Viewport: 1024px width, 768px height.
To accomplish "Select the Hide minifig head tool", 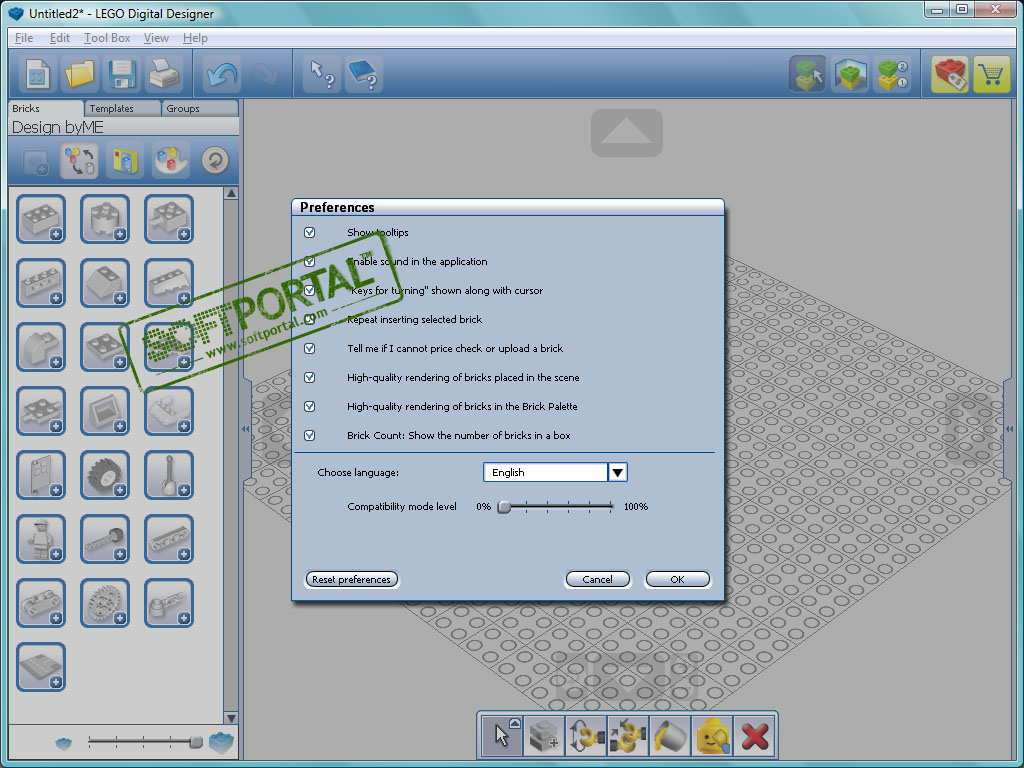I will click(712, 735).
